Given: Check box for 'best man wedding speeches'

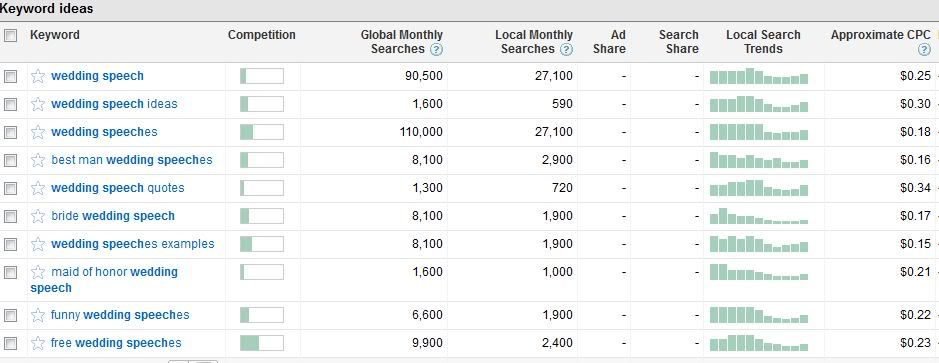Looking at the screenshot, I should [x=10, y=160].
